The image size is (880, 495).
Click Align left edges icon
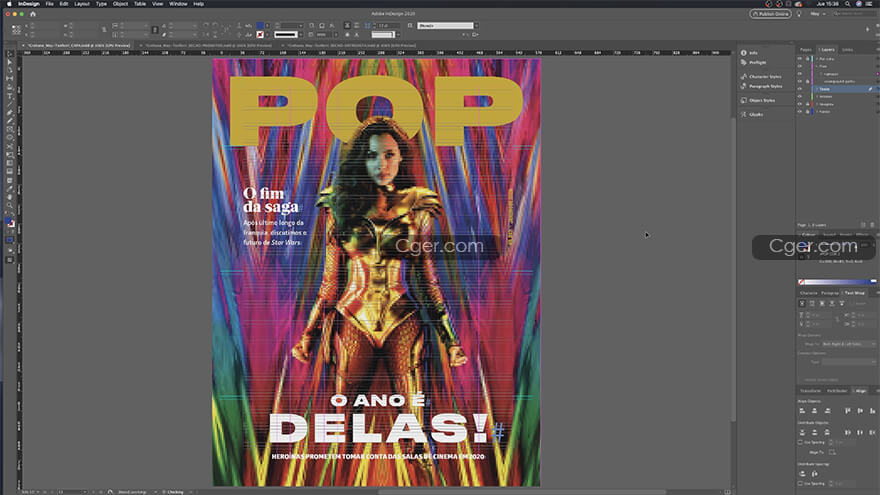(x=802, y=411)
